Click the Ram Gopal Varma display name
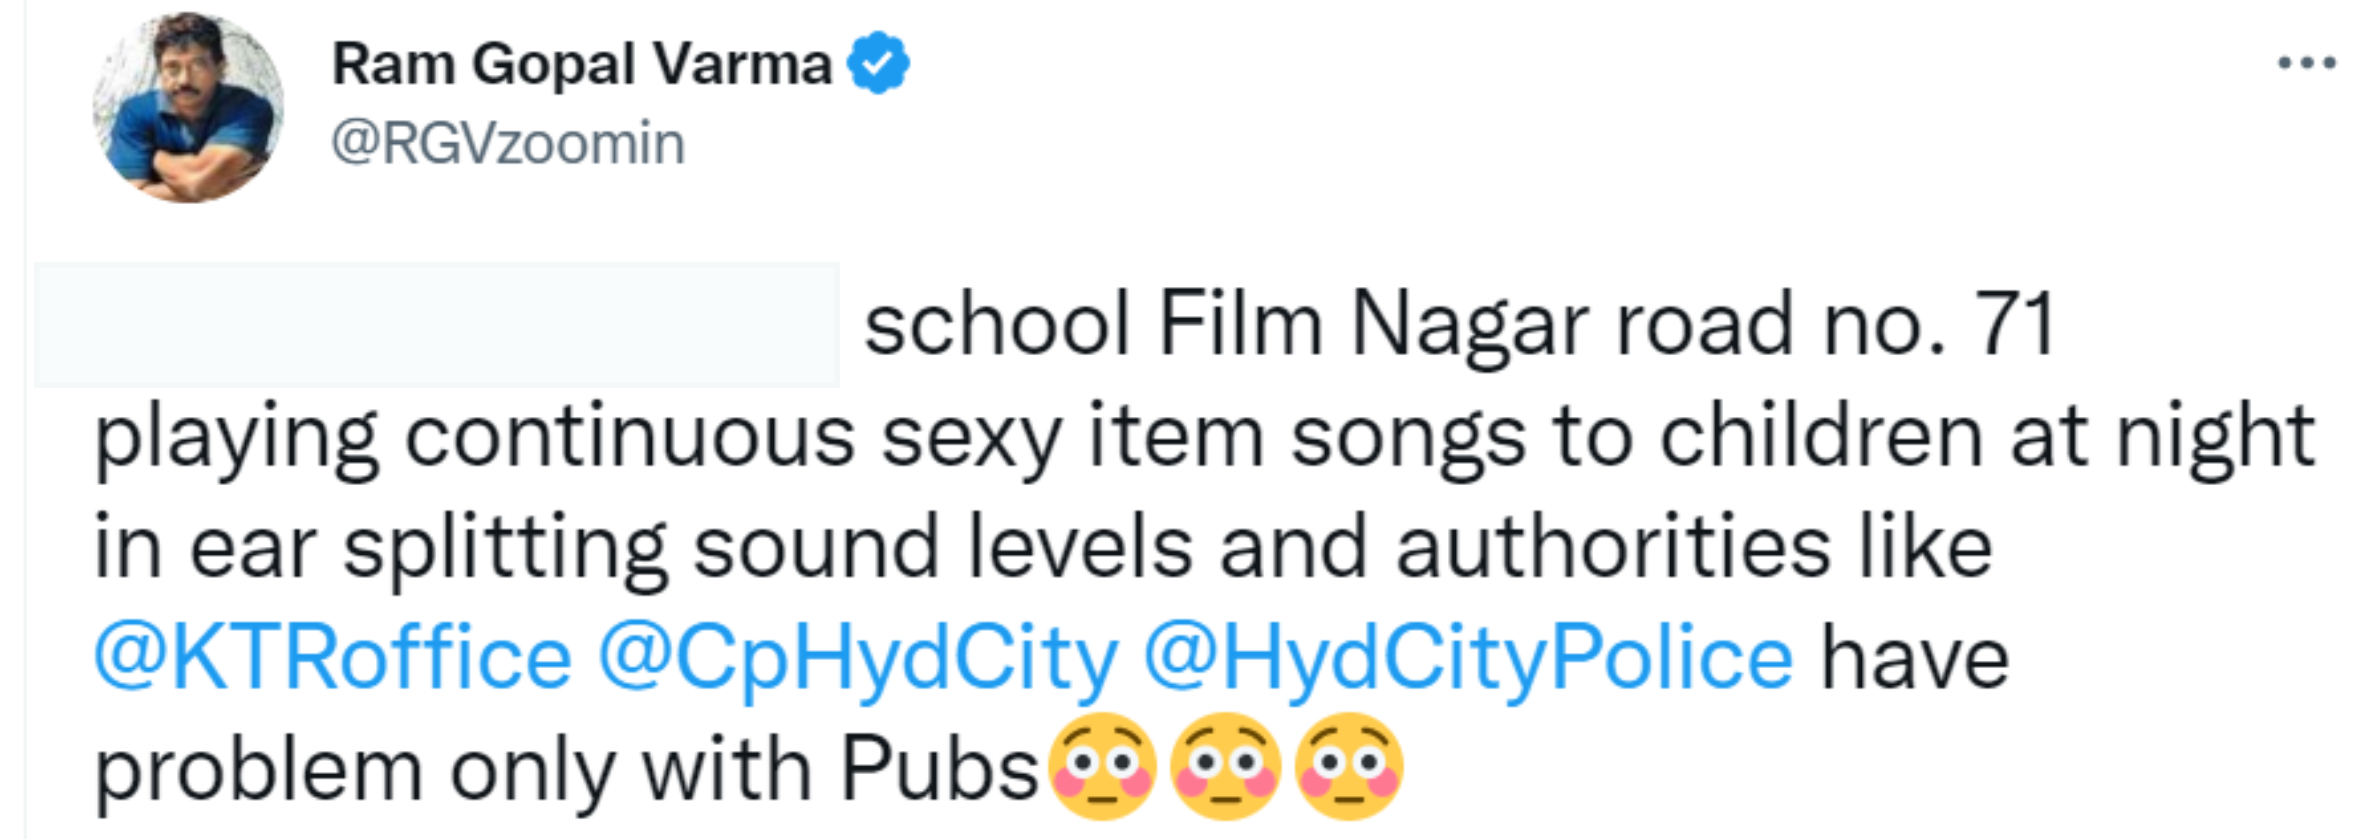 point(581,65)
